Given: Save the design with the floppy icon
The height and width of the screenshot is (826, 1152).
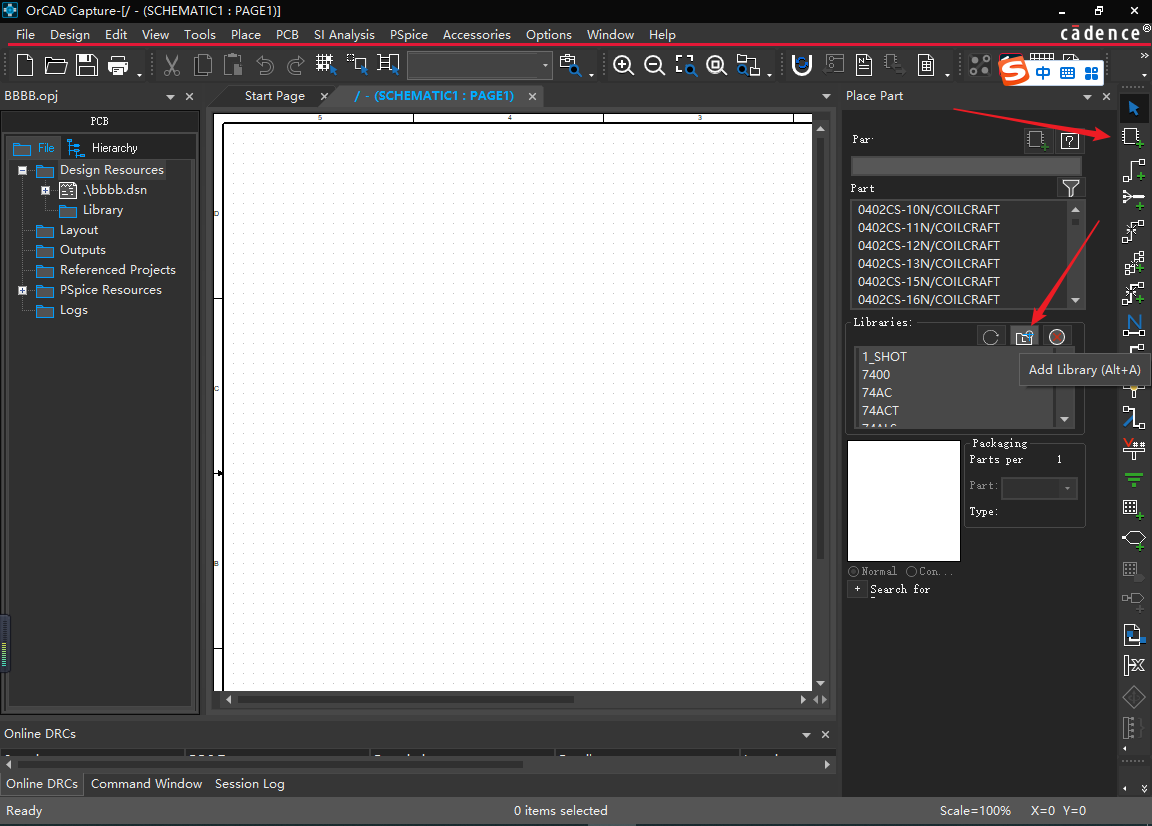Looking at the screenshot, I should point(87,65).
